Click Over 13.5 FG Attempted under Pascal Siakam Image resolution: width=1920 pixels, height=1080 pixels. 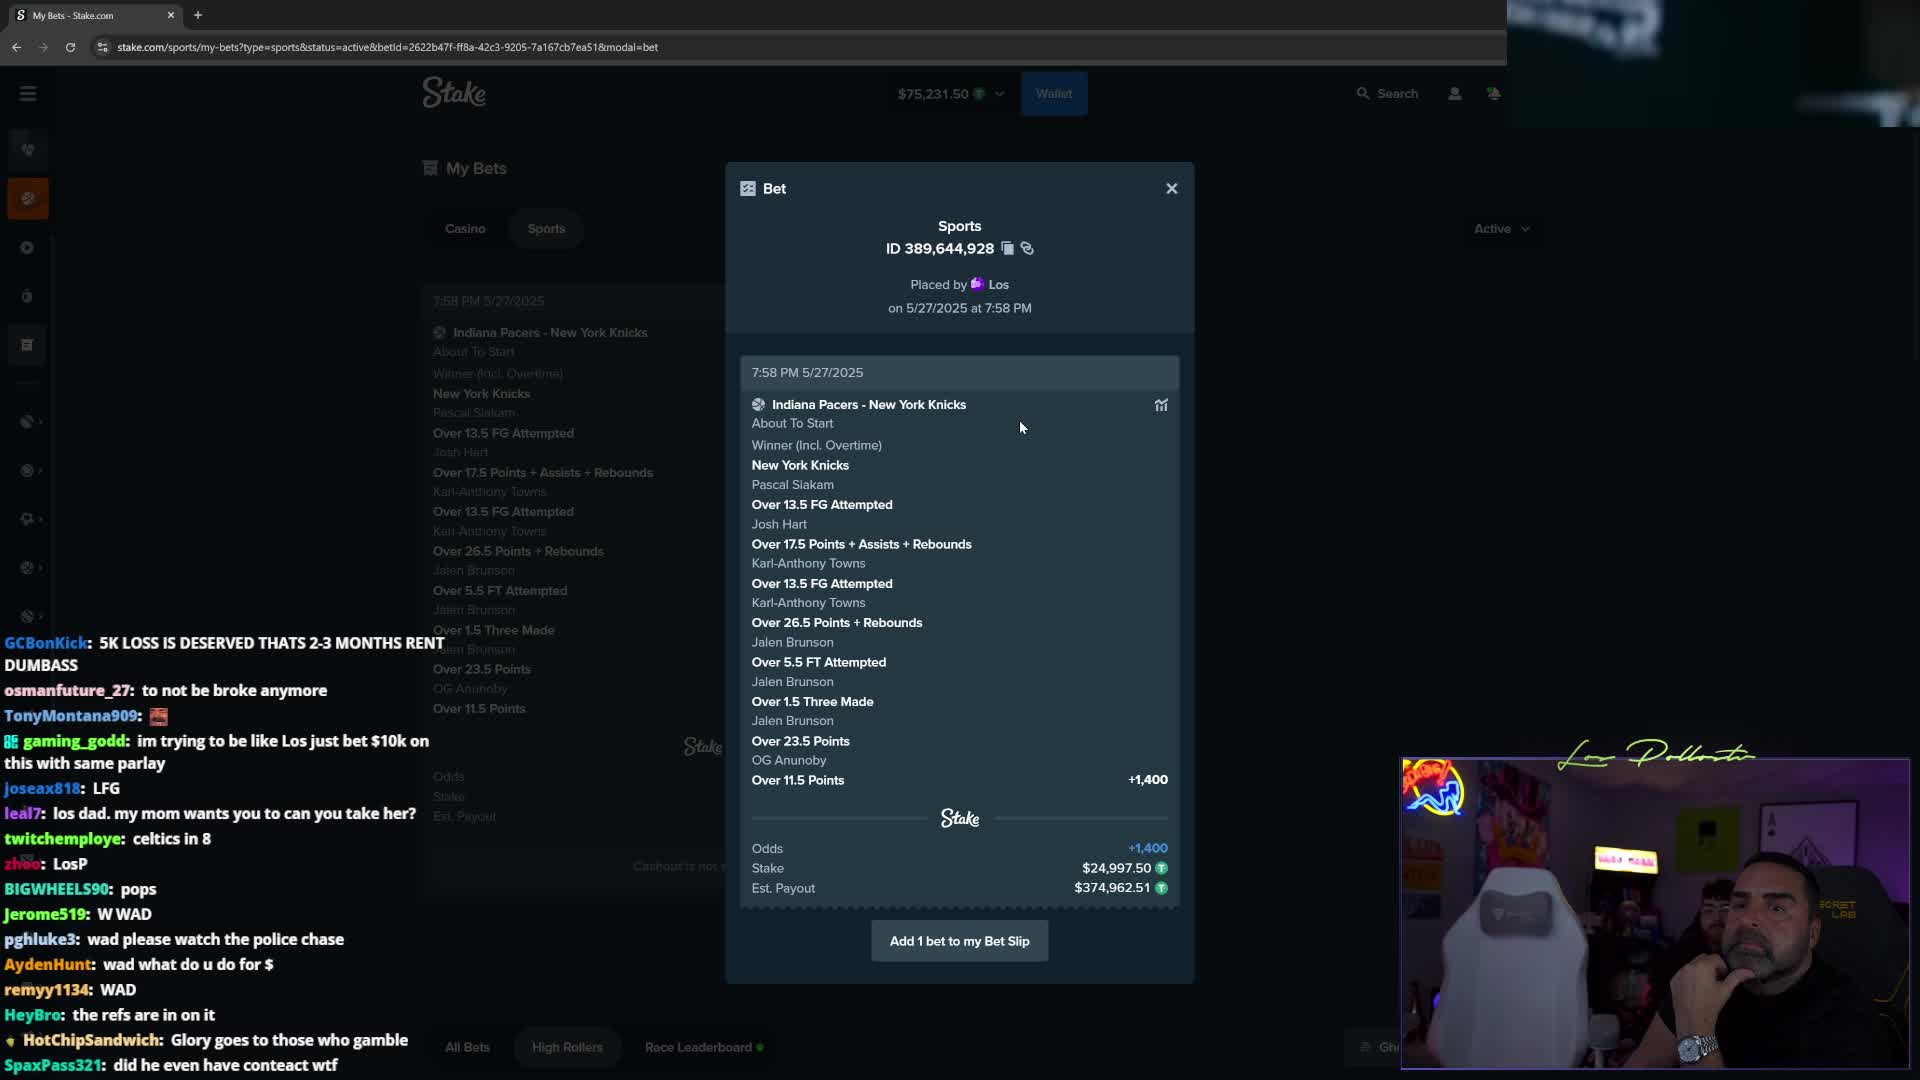822,505
